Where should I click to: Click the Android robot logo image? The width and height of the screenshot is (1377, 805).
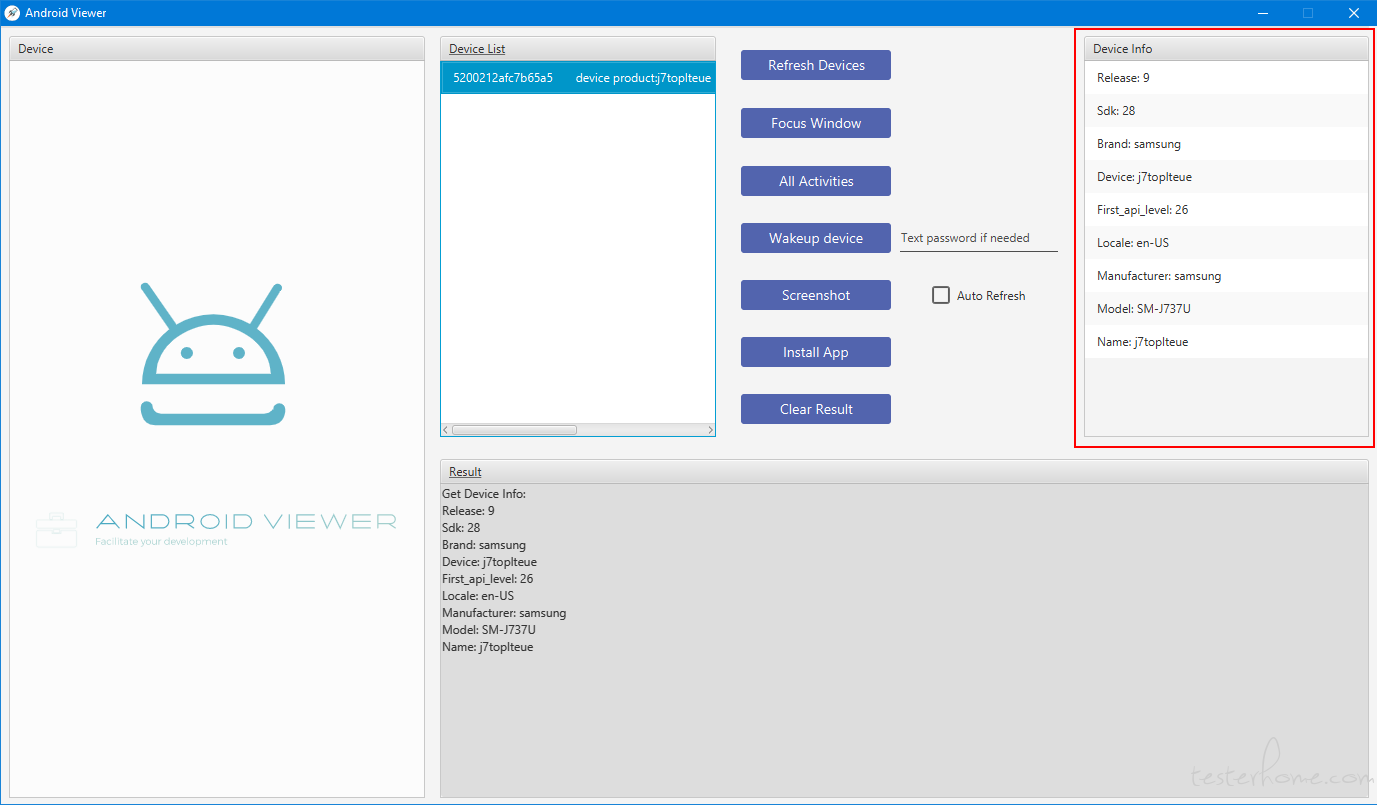pyautogui.click(x=213, y=354)
